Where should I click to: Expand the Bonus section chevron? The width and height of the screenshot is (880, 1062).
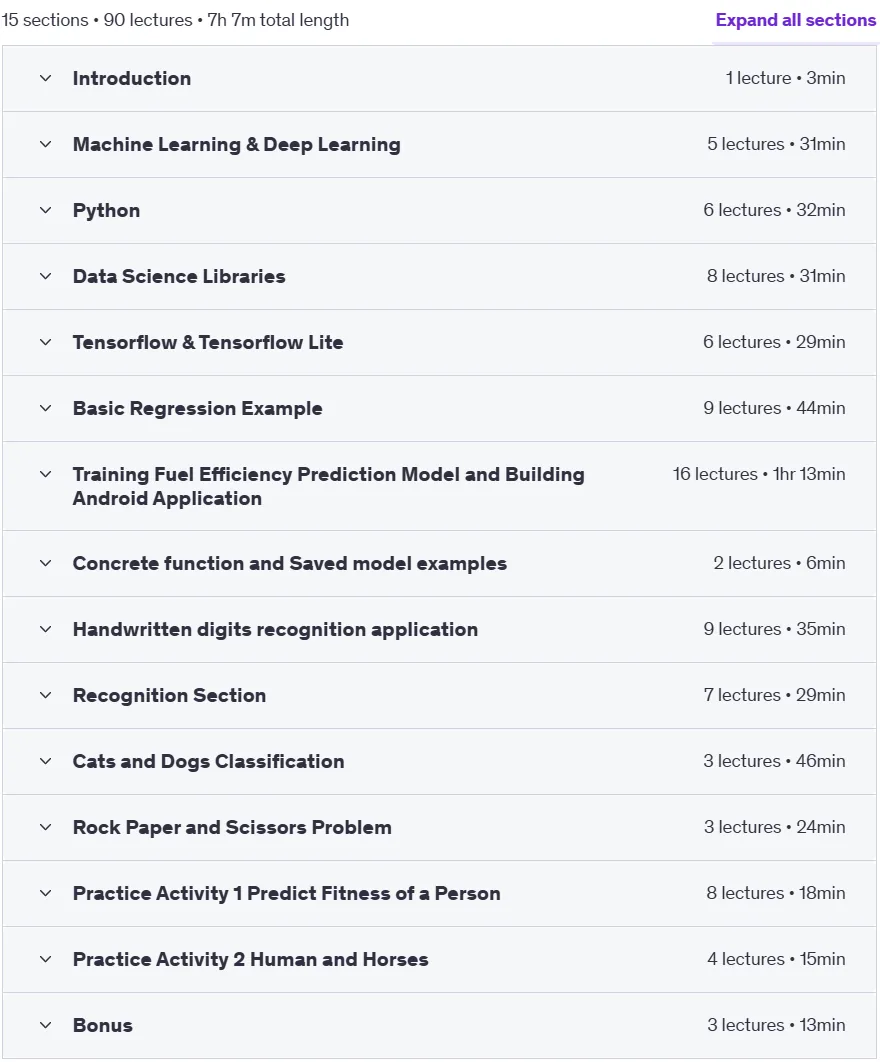pyautogui.click(x=45, y=1026)
